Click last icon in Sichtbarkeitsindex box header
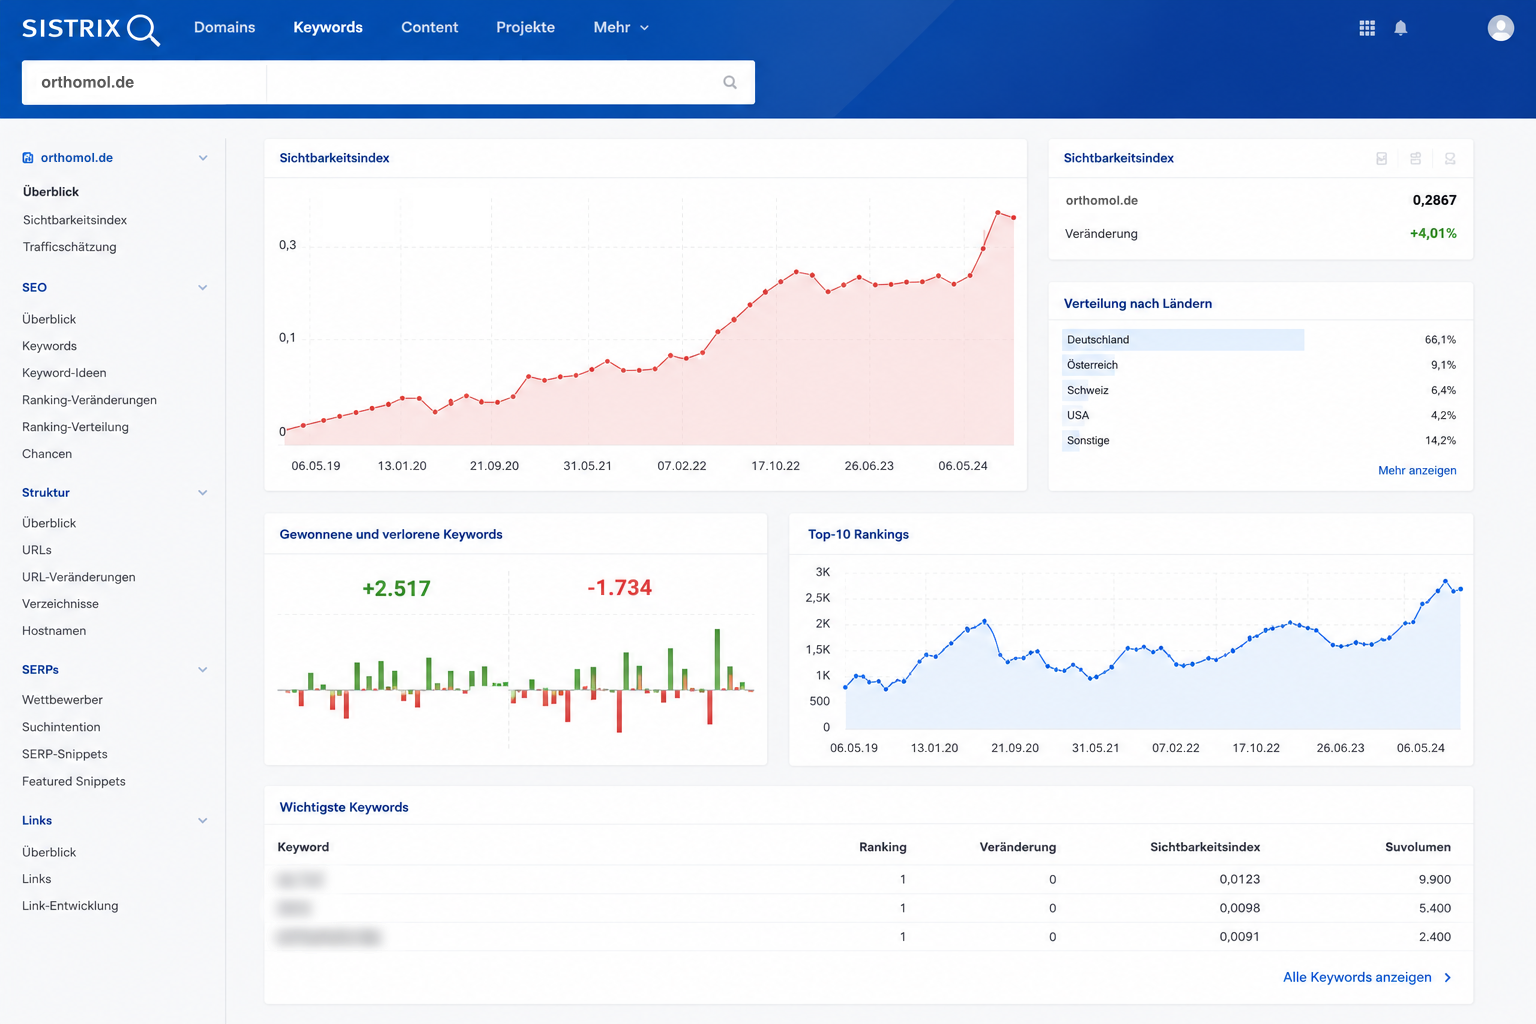The image size is (1536, 1024). point(1450,158)
